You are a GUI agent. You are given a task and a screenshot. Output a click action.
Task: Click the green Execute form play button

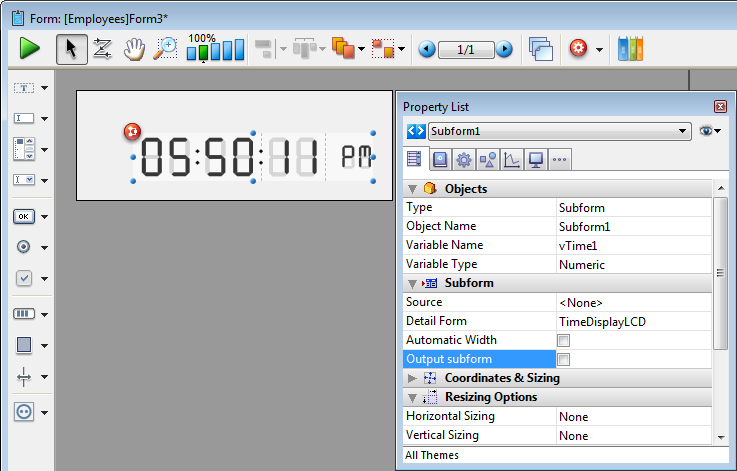point(30,48)
